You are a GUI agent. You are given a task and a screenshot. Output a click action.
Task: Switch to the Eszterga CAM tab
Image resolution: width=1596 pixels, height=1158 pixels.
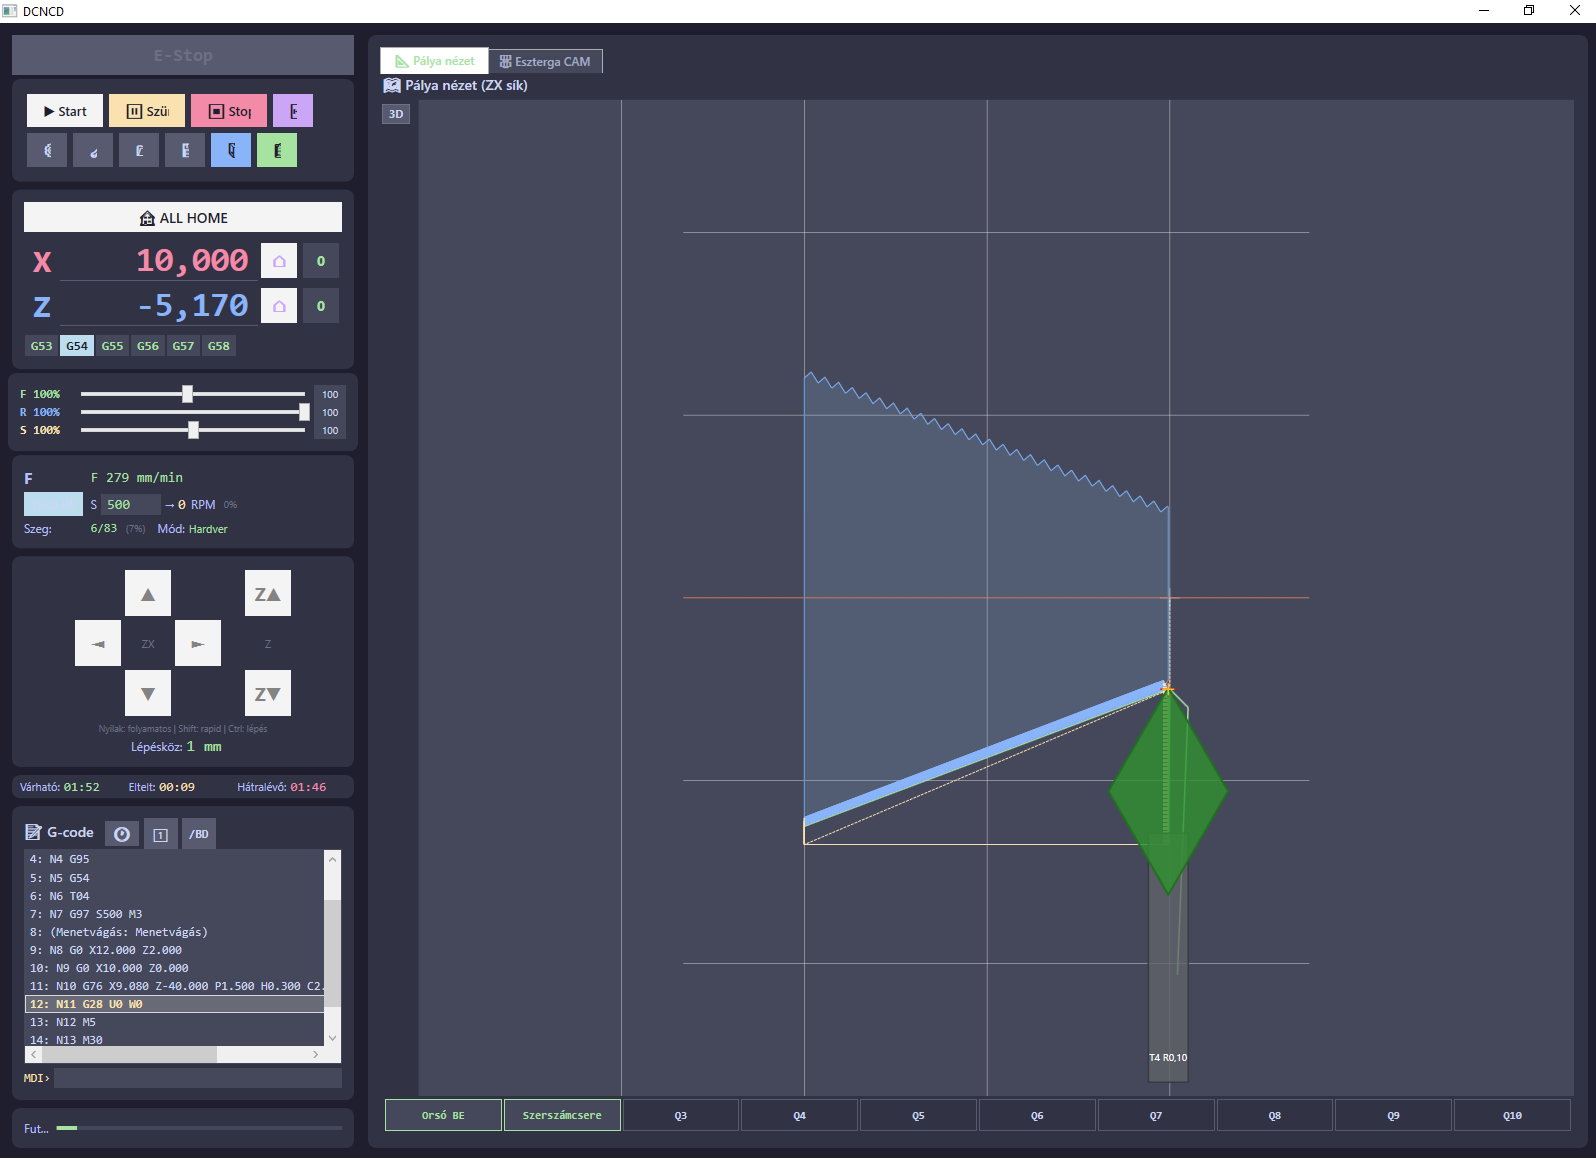point(545,61)
